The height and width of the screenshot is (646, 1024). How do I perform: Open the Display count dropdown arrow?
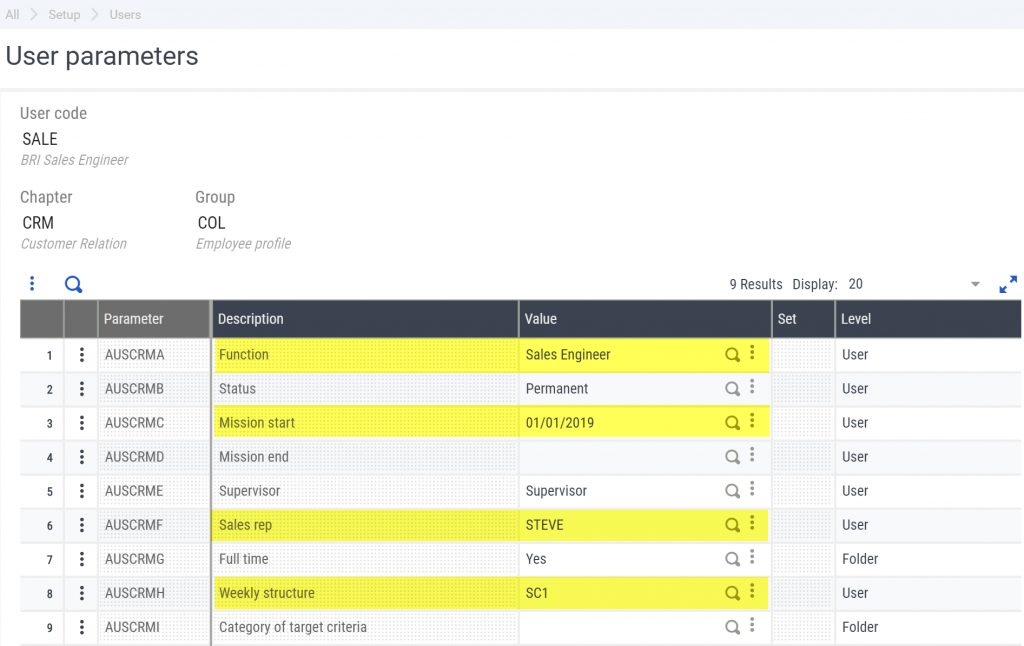(975, 285)
